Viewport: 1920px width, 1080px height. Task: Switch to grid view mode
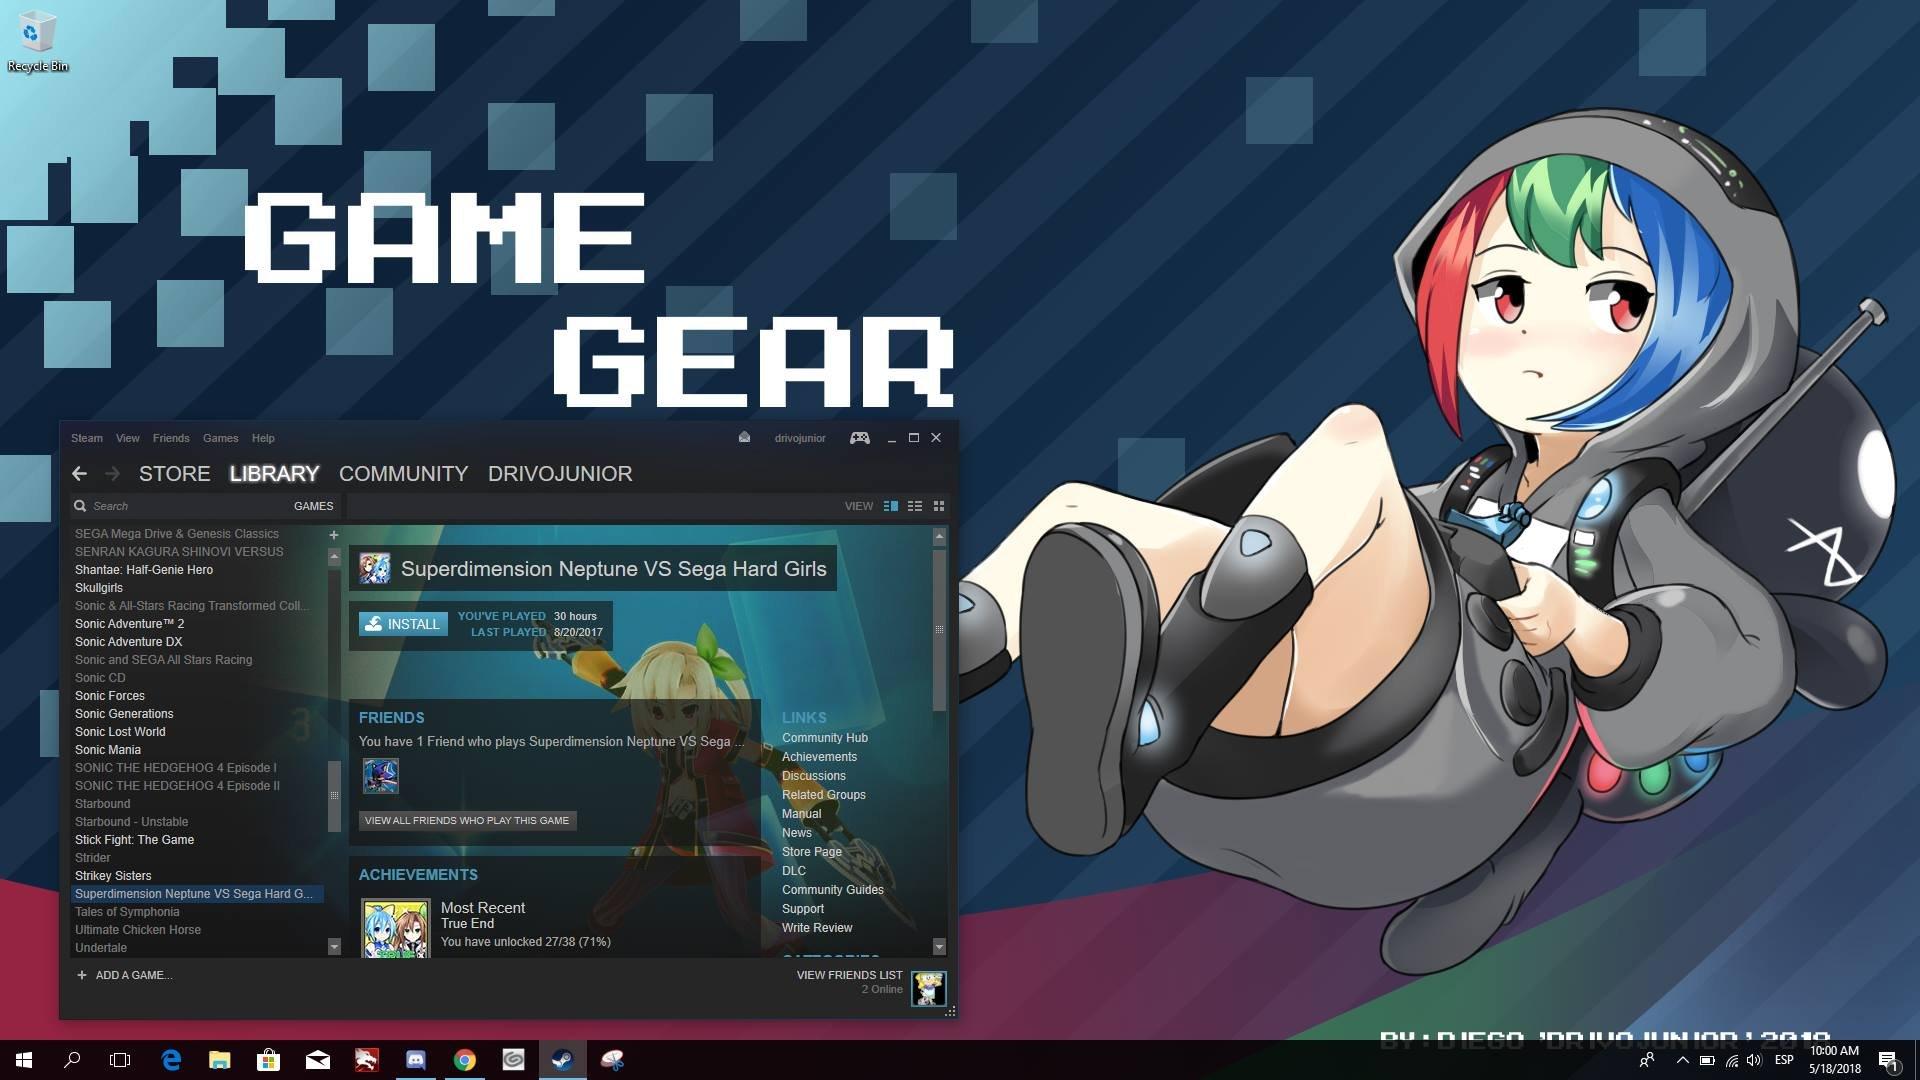[938, 506]
